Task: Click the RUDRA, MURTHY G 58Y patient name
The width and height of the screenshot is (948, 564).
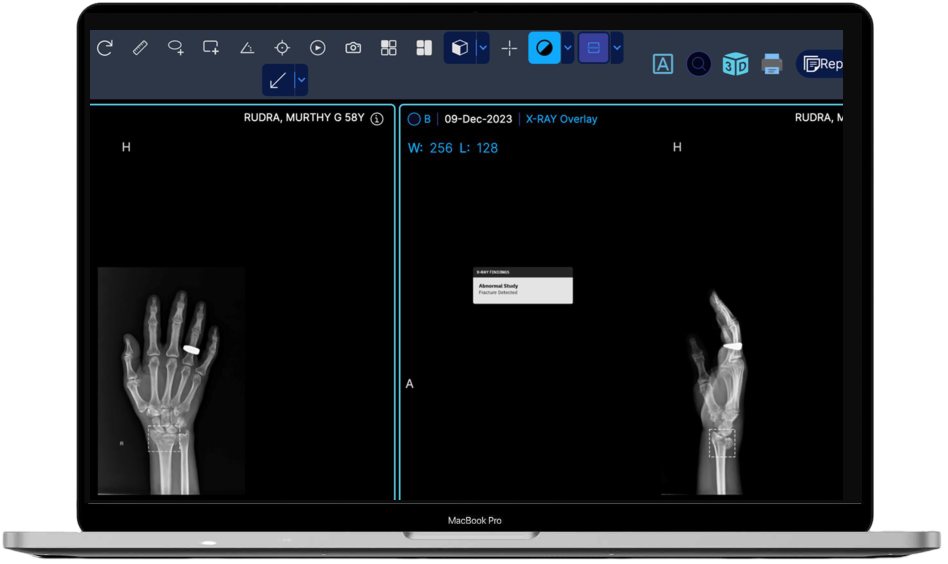Action: [x=304, y=118]
